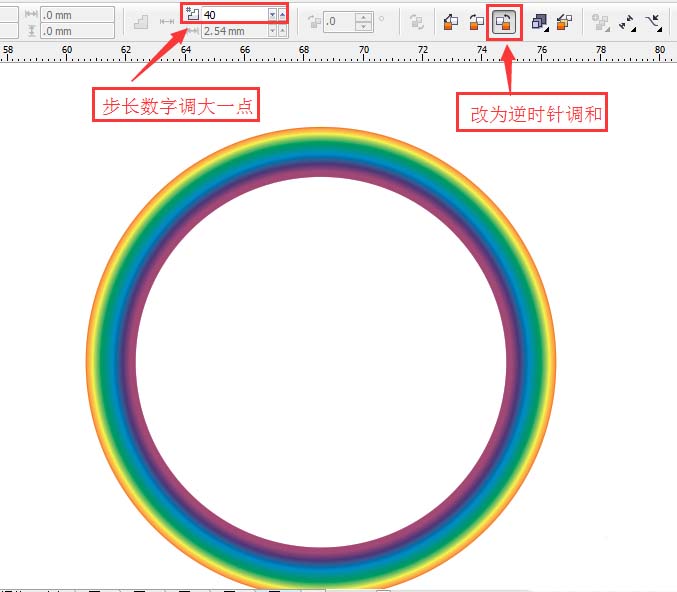Open start and end properties icon
This screenshot has width=677, height=592.
click(x=627, y=22)
